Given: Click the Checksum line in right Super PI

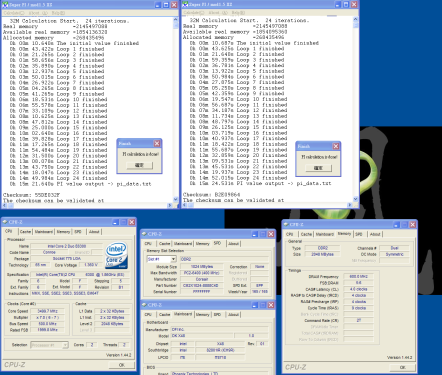Looking at the screenshot, I should coord(211,194).
